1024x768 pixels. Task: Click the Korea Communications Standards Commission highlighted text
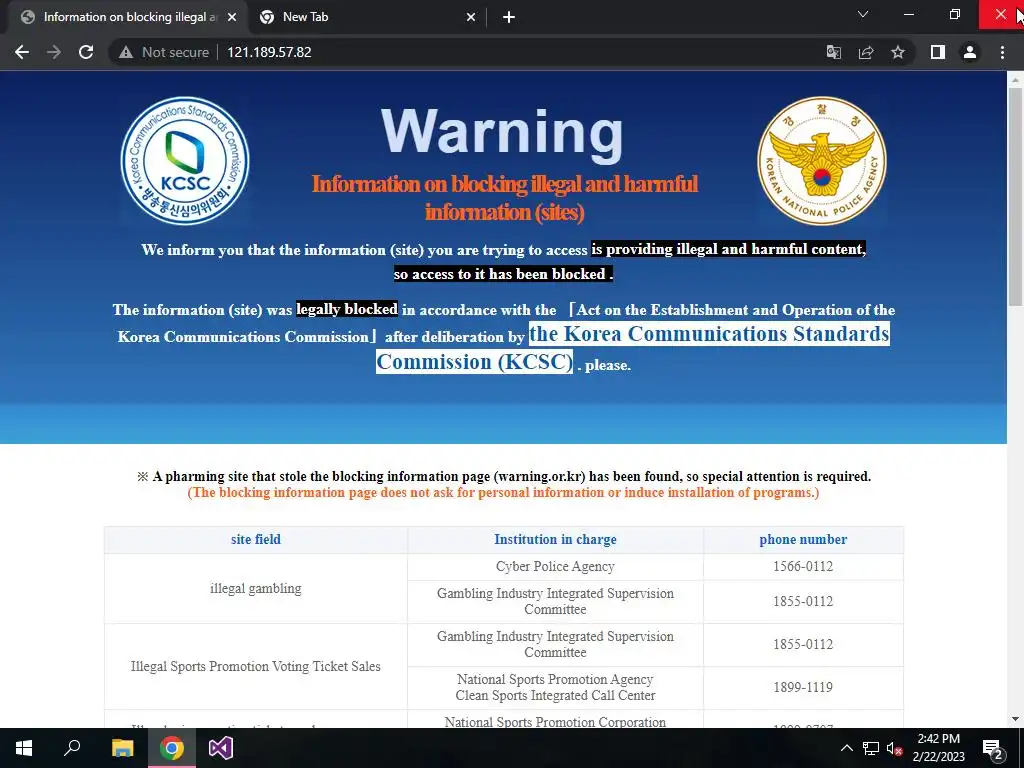(x=632, y=347)
